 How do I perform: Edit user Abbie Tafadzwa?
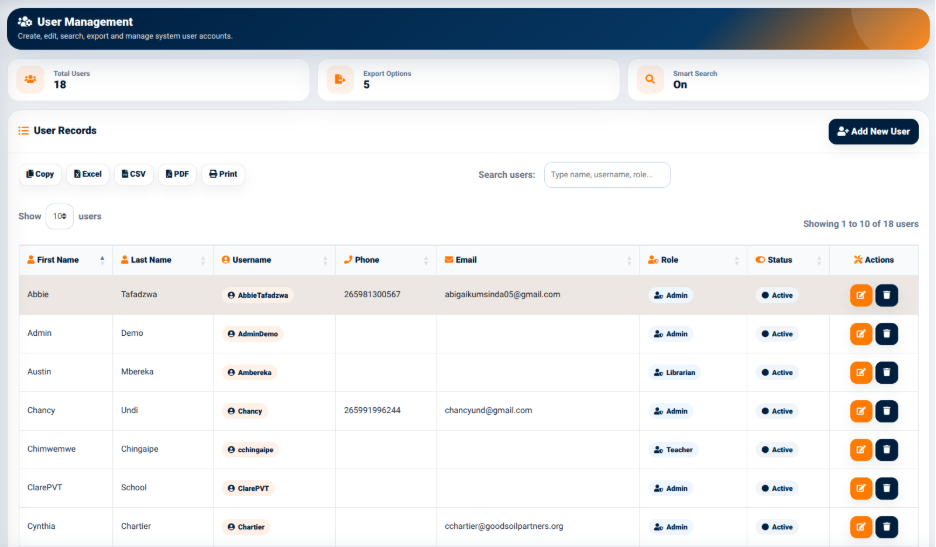(x=861, y=295)
